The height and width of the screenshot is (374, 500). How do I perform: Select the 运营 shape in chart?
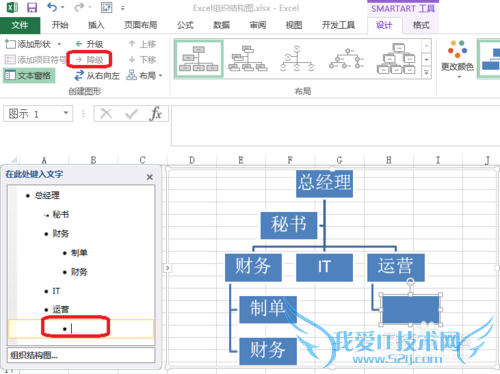pyautogui.click(x=396, y=267)
